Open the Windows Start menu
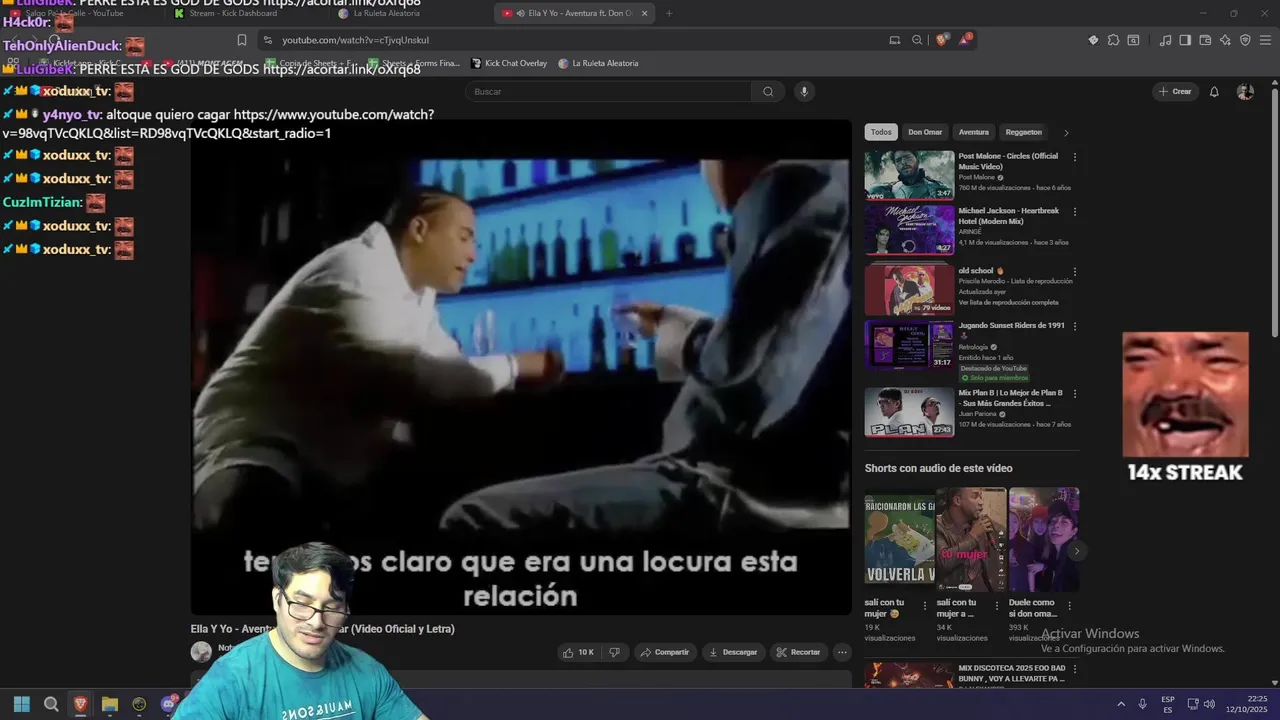1280x720 pixels. point(21,704)
